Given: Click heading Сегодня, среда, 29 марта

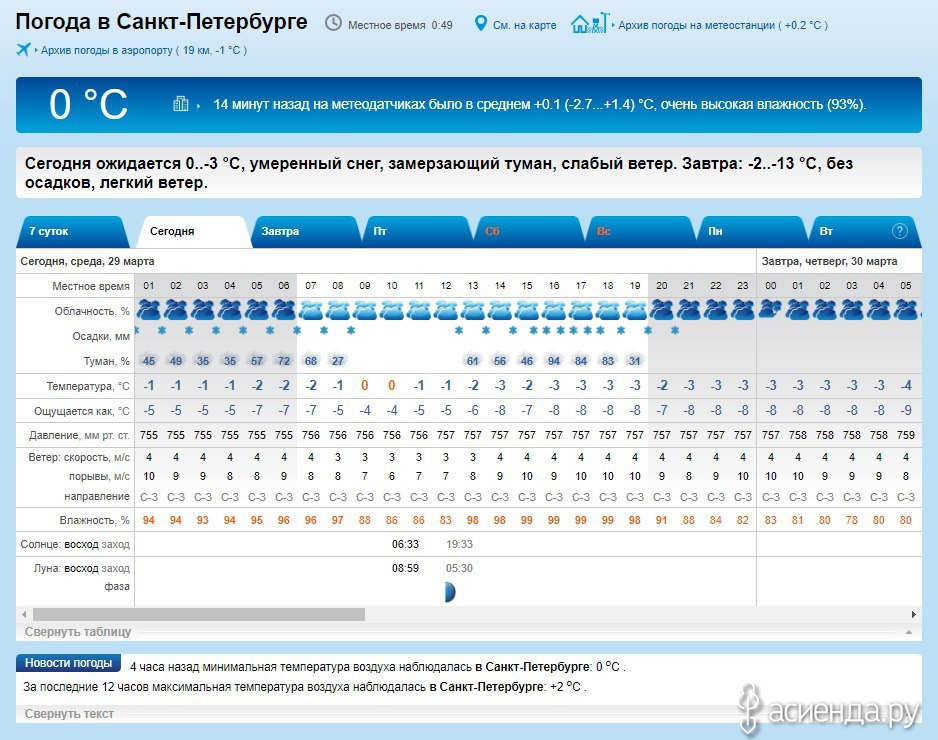Looking at the screenshot, I should [87, 261].
